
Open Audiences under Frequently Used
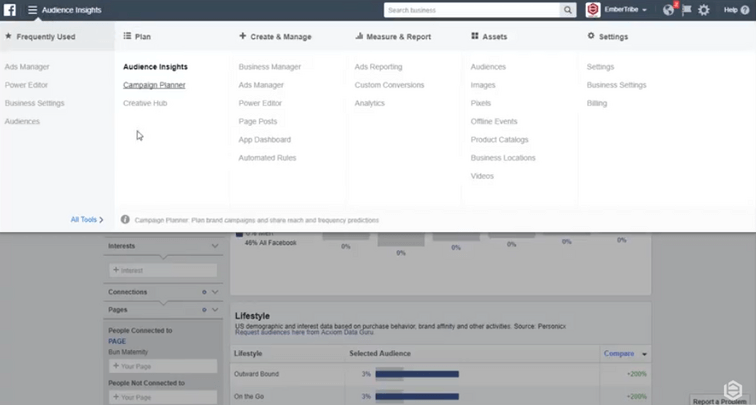(22, 122)
